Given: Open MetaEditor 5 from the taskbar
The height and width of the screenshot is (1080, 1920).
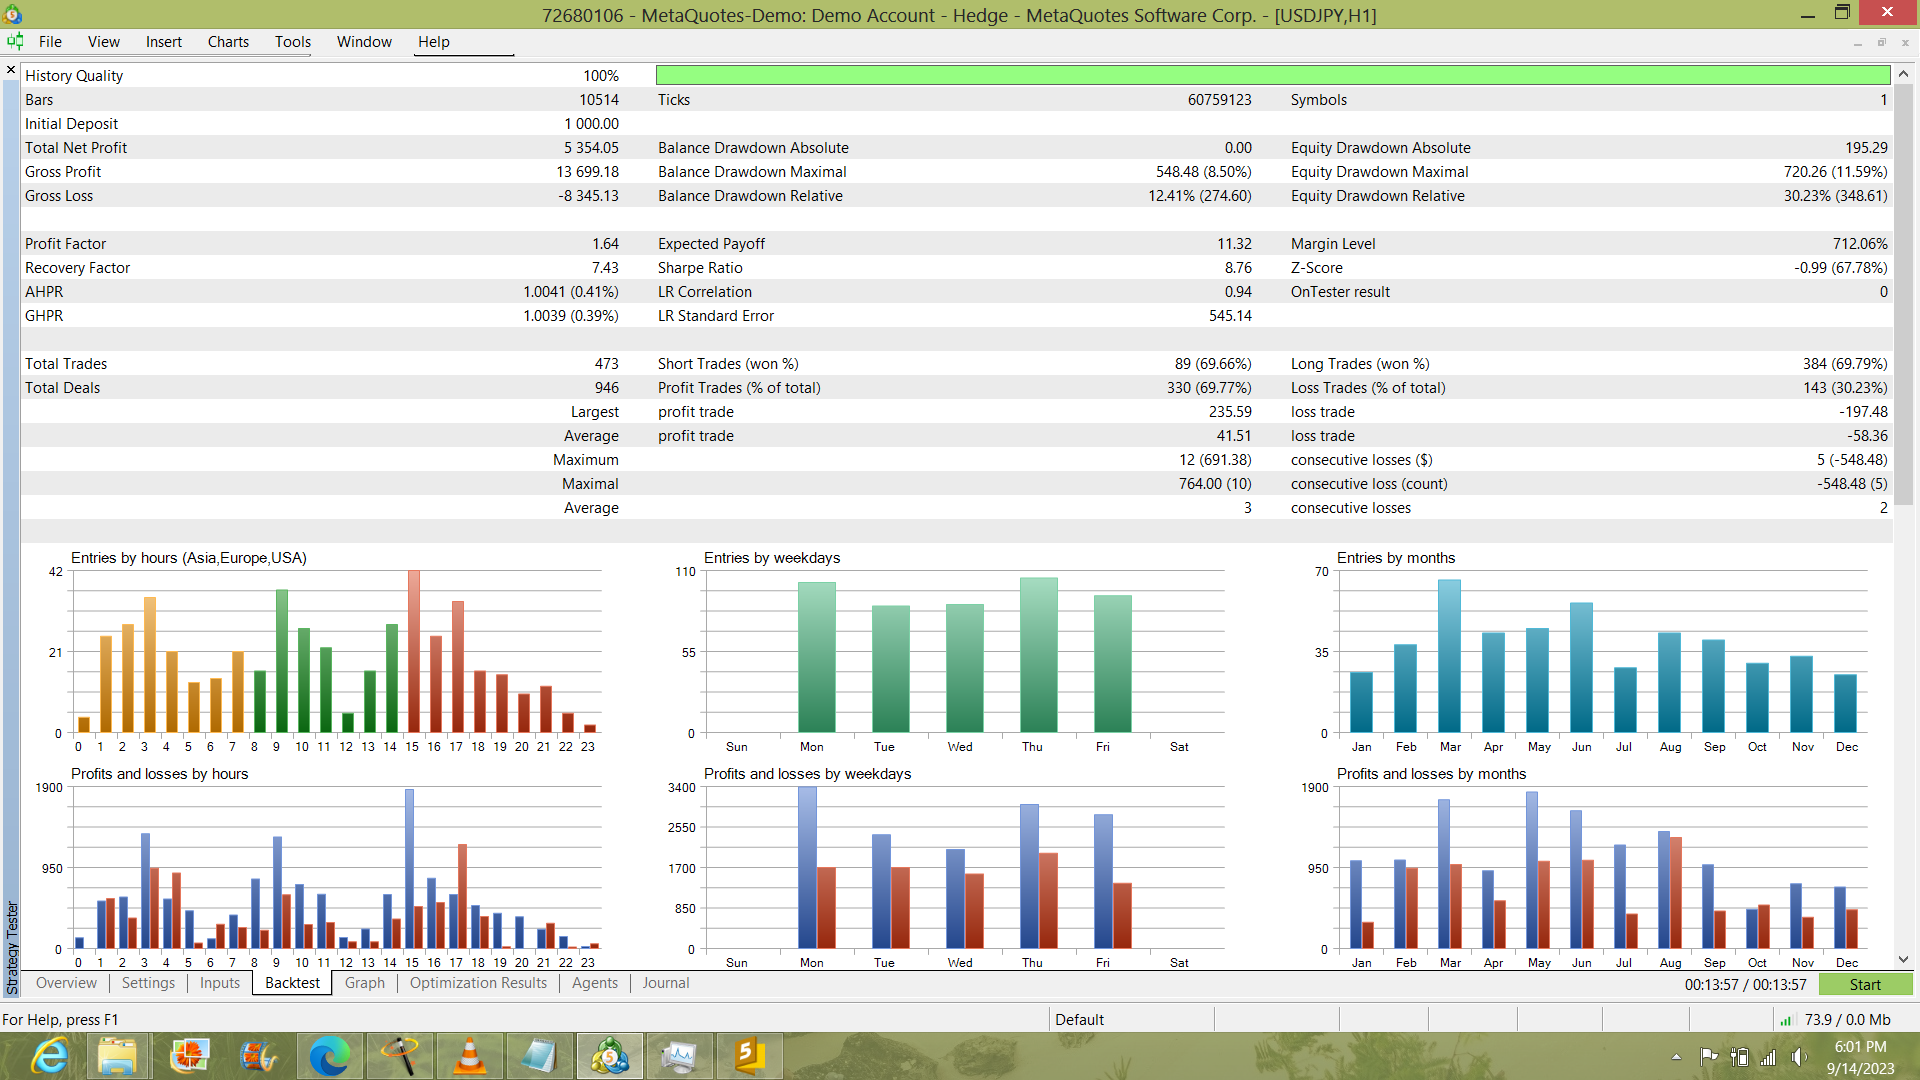Looking at the screenshot, I should pyautogui.click(x=749, y=1056).
